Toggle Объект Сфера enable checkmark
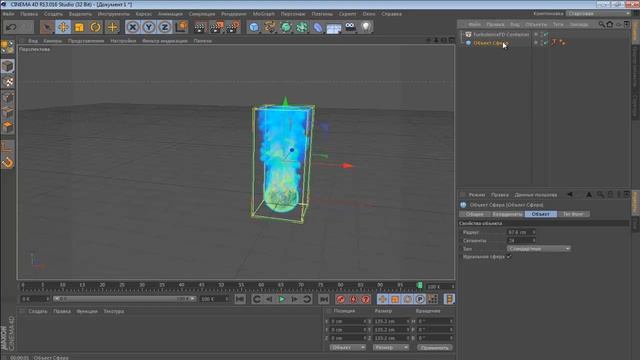This screenshot has height=360, width=640. 545,43
